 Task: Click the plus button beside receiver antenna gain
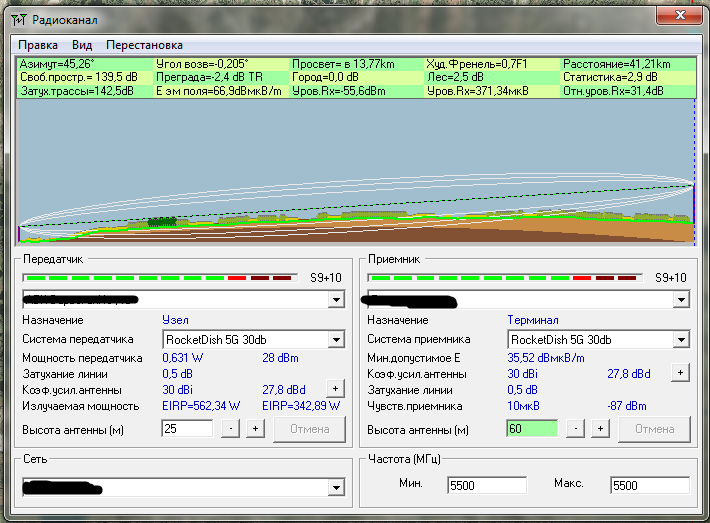tap(680, 372)
